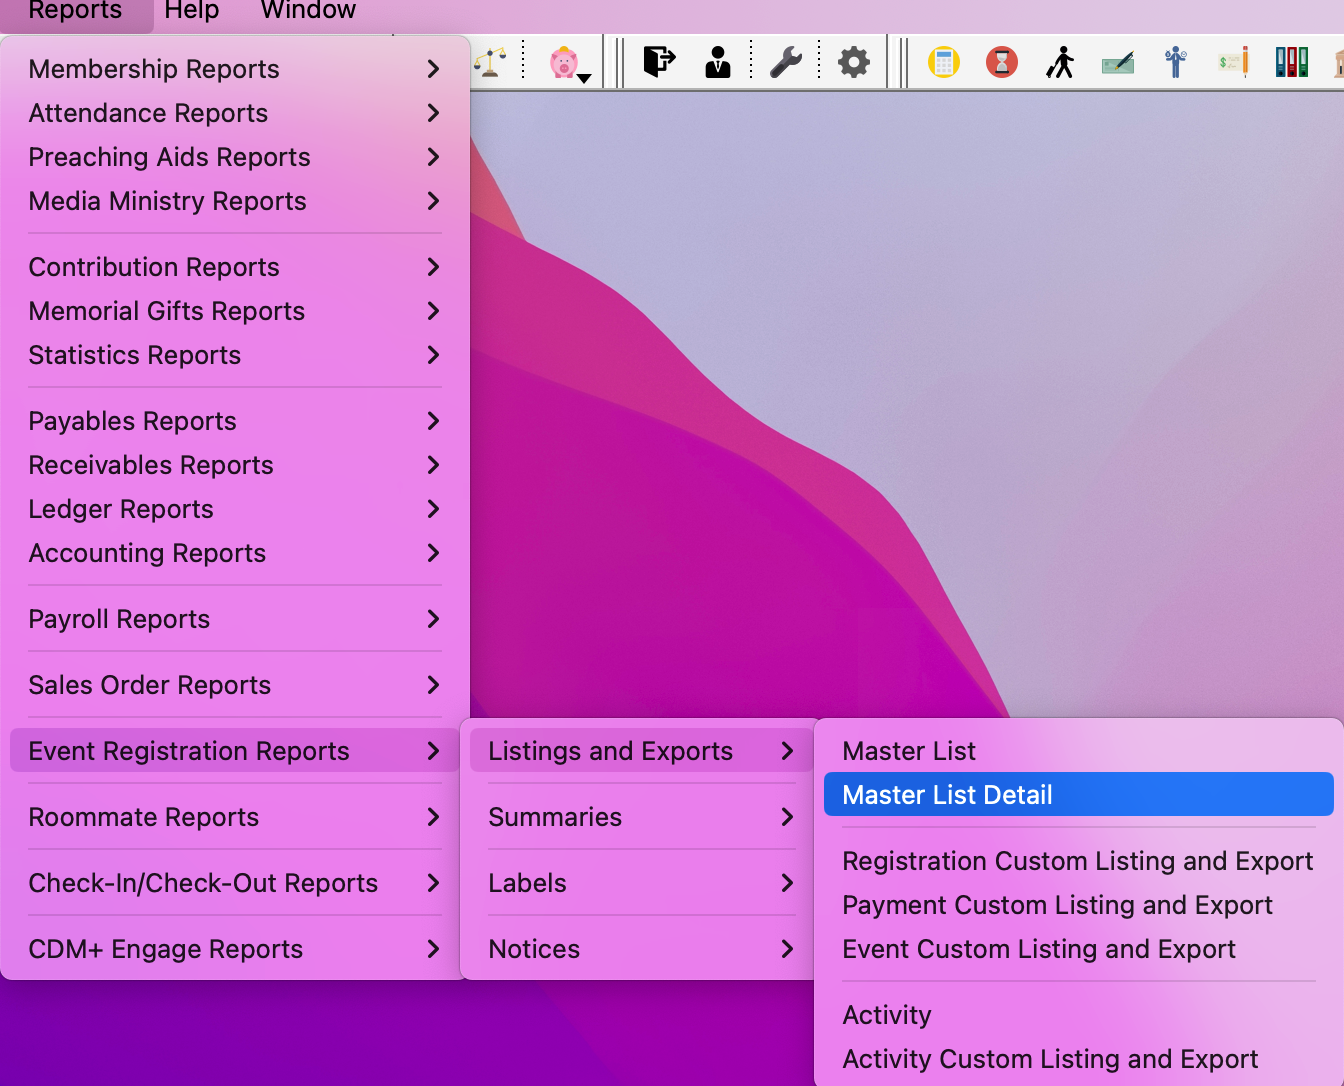Screen dimensions: 1344x1086
Task: Click the walking traveler with luggage icon
Action: tap(1060, 62)
